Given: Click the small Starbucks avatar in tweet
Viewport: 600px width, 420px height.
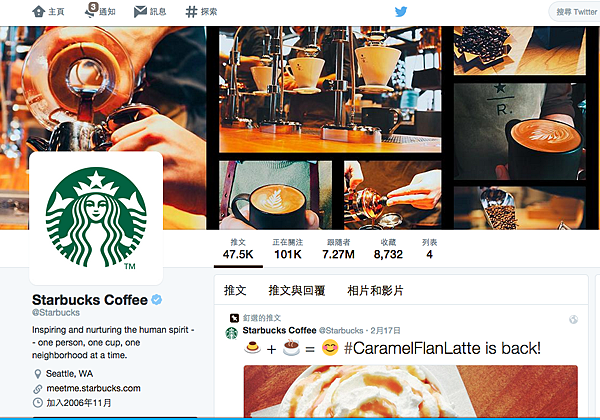Looking at the screenshot, I should click(232, 333).
